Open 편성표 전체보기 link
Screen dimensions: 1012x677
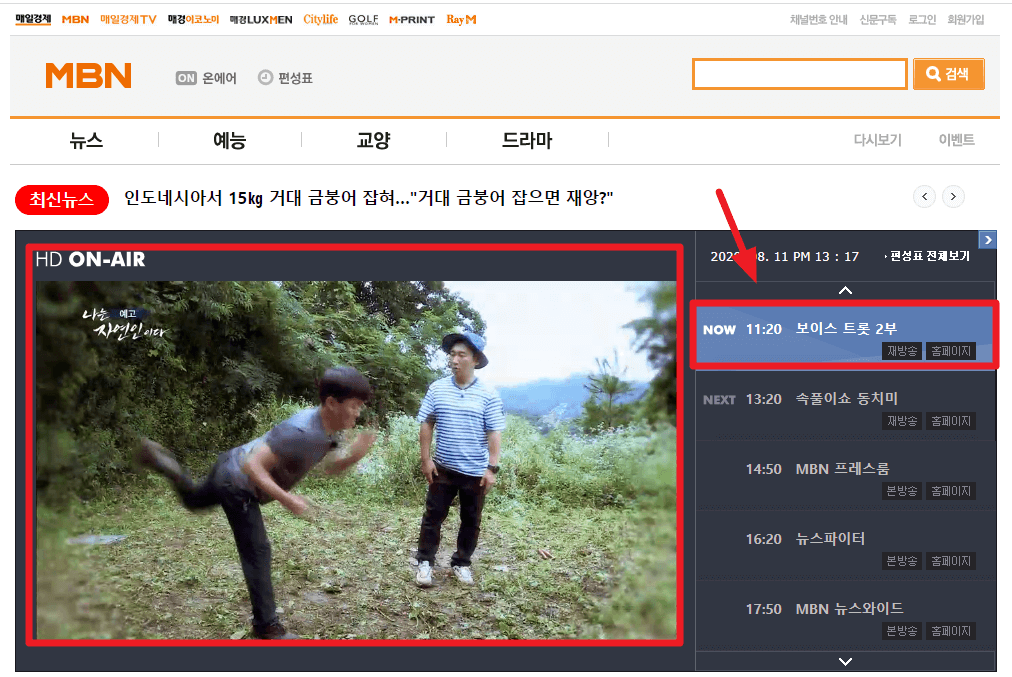927,256
